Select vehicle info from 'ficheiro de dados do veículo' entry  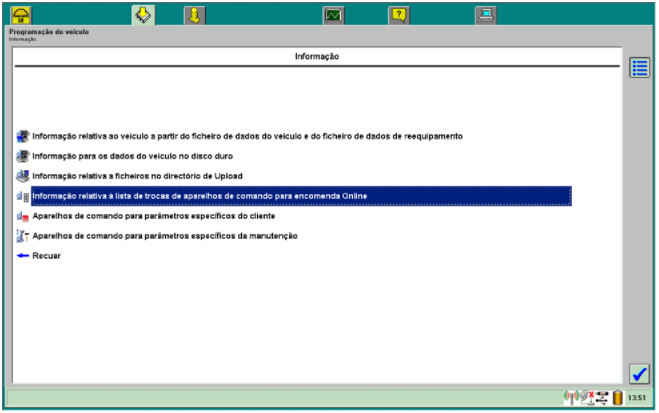(247, 136)
